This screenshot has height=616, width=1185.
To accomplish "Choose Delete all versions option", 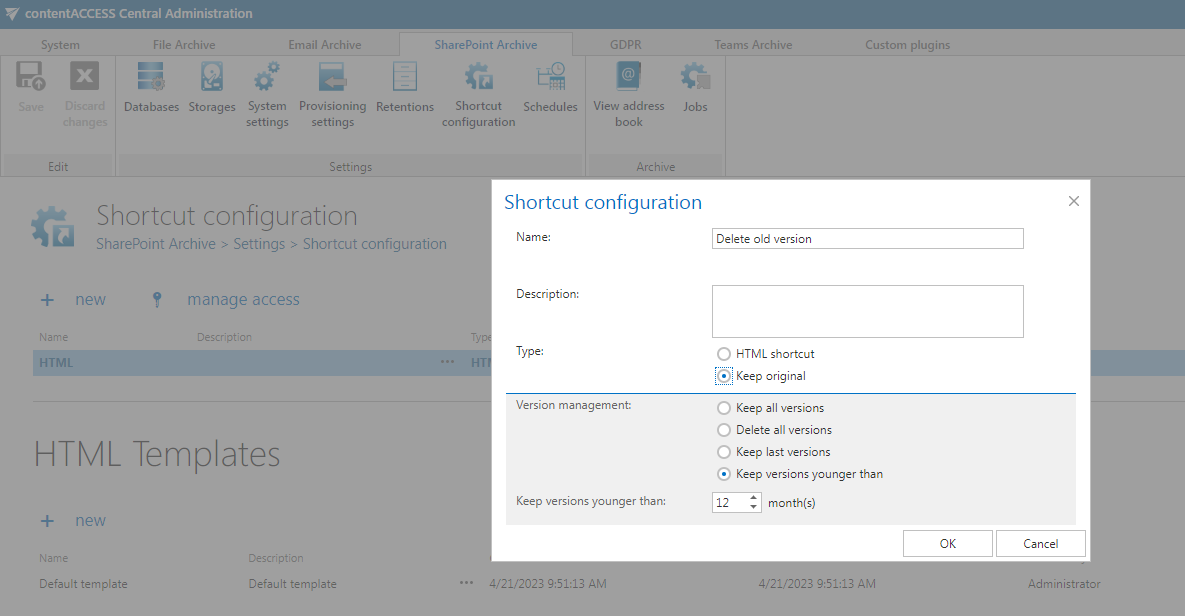I will click(723, 429).
